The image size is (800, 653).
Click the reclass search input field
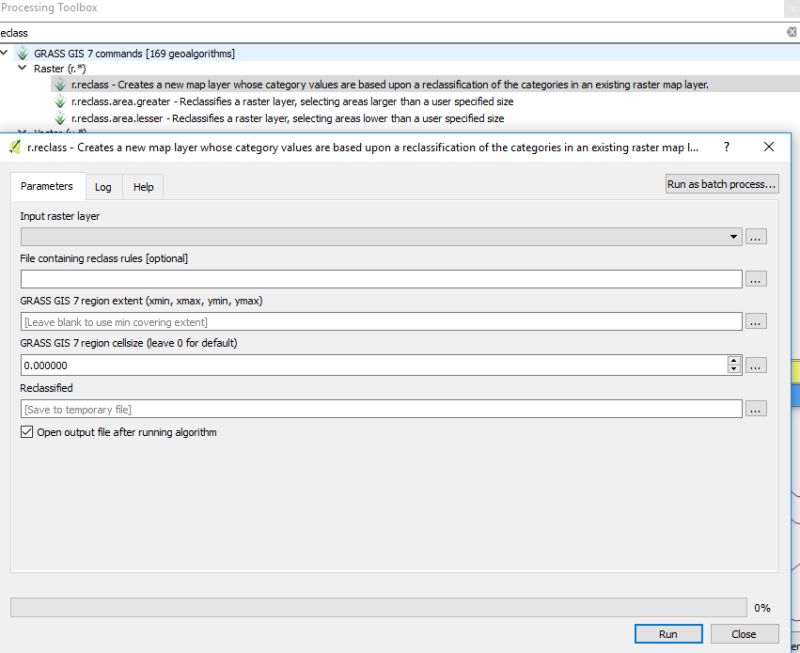tap(300, 31)
